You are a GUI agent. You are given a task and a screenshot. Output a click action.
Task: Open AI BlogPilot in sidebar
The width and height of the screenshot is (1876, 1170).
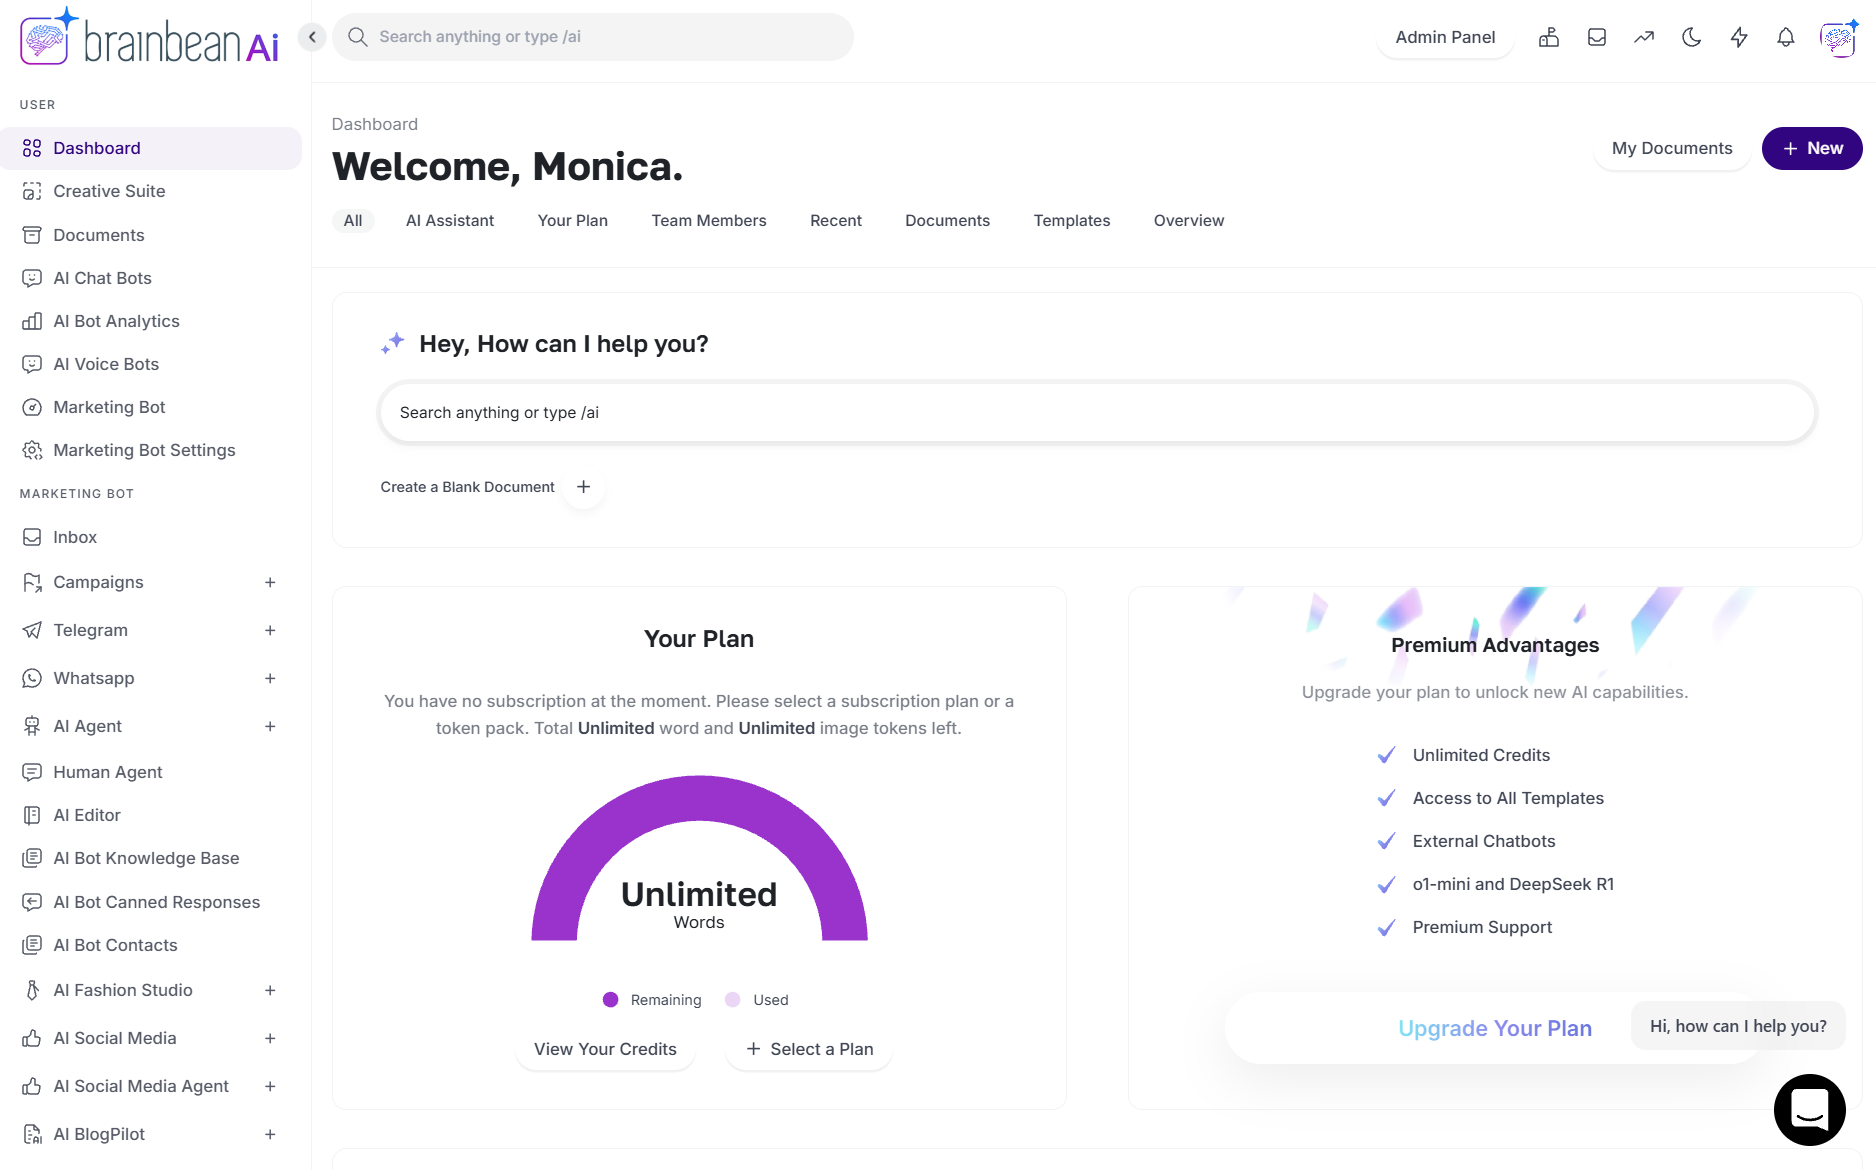(x=99, y=1134)
